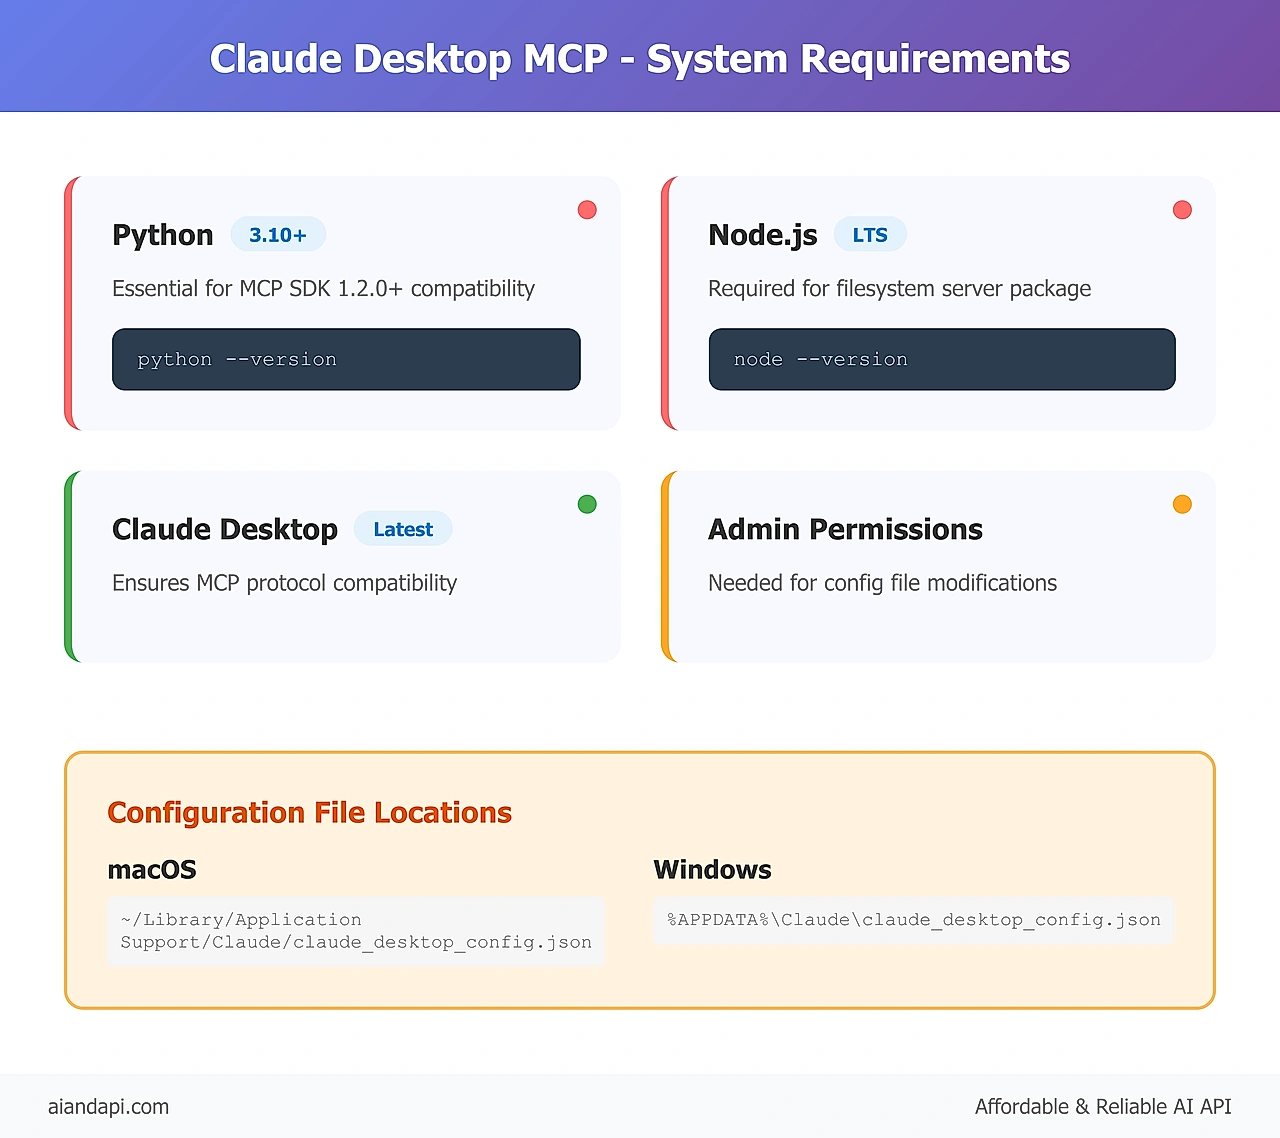The image size is (1280, 1138).
Task: Click the Claude Desktop green status dot
Action: (587, 504)
